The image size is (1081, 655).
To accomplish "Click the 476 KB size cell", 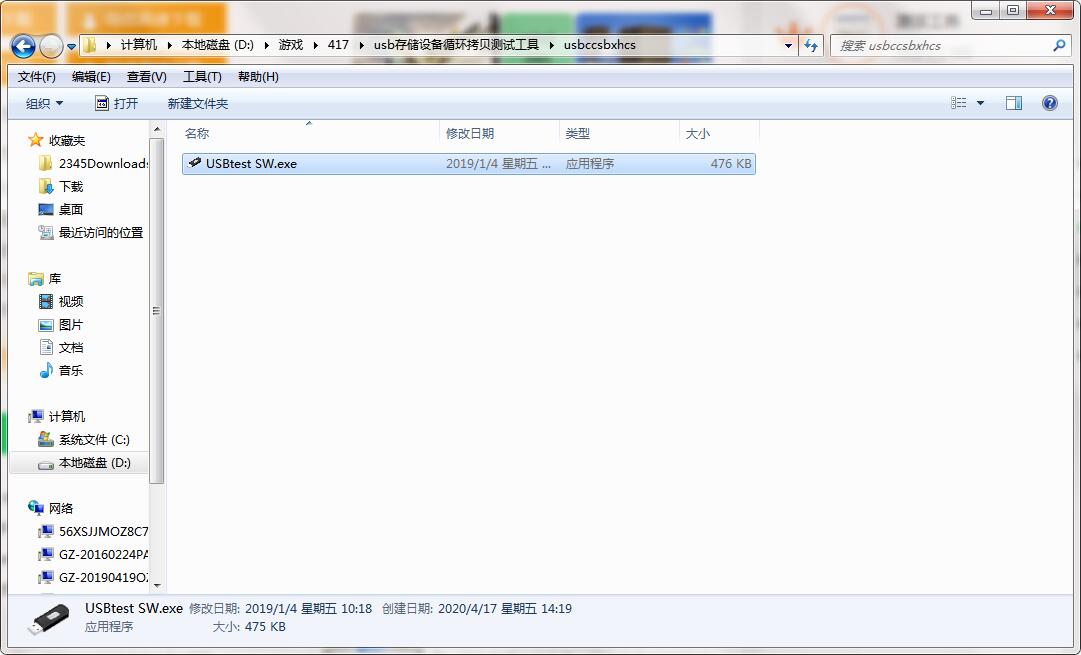I will click(731, 163).
